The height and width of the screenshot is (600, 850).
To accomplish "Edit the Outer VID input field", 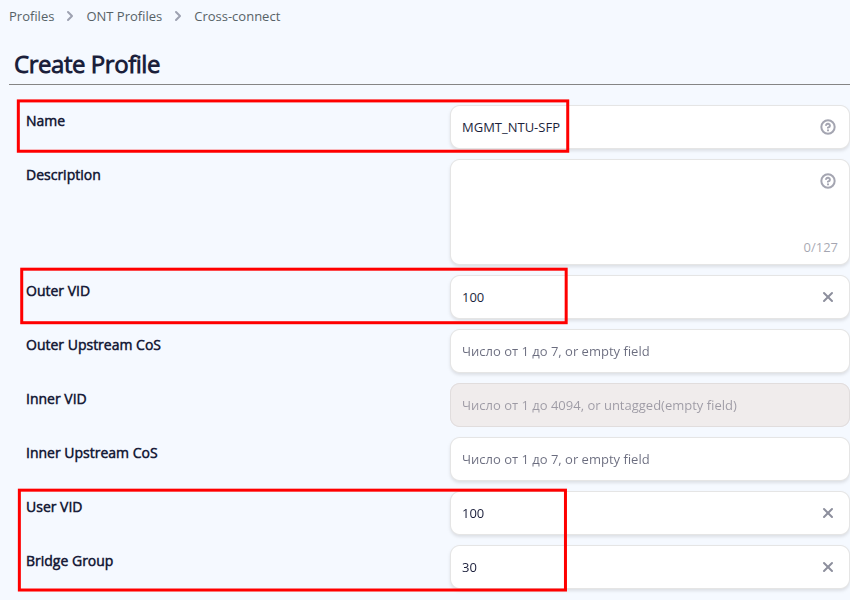I will click(630, 297).
